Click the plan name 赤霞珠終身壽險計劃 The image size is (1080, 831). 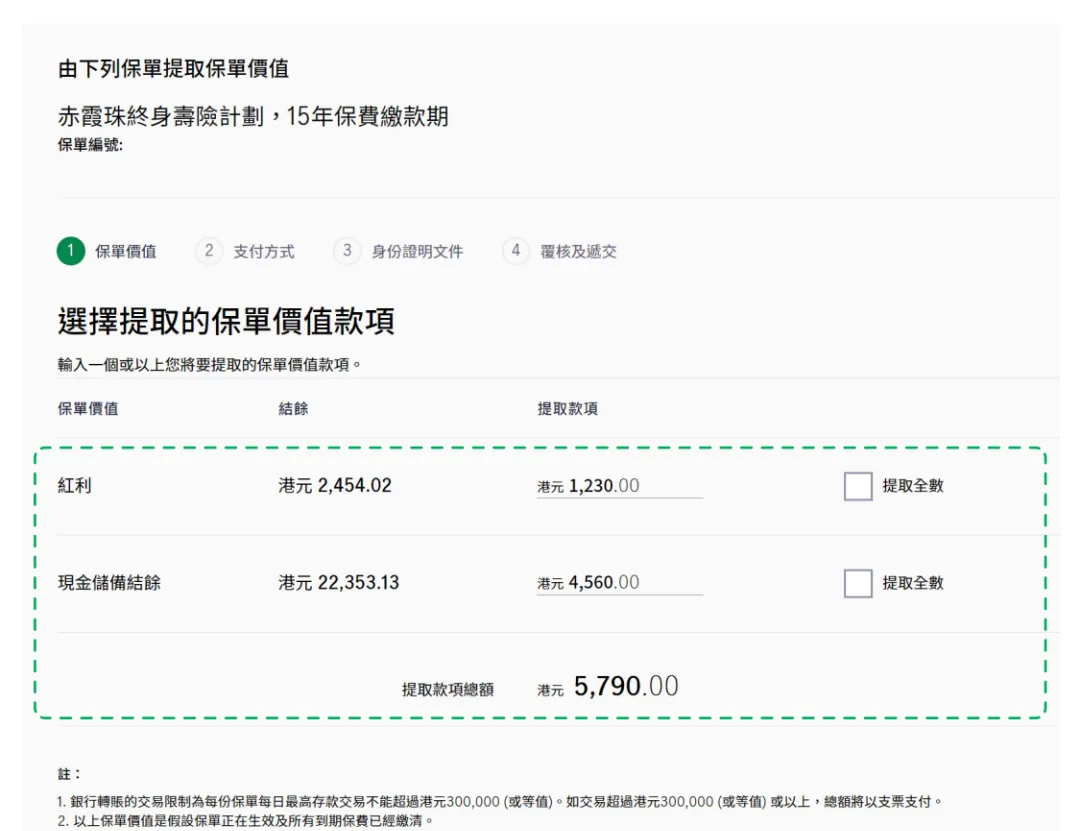pyautogui.click(x=160, y=116)
